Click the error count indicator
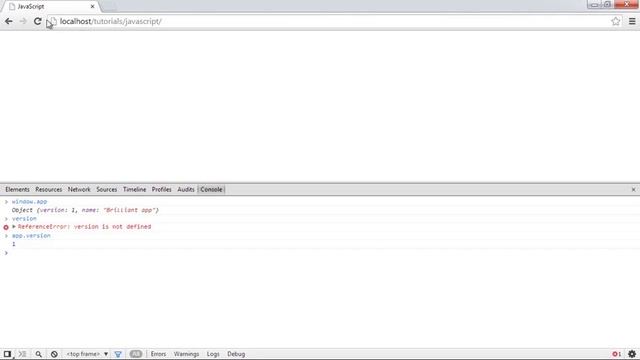640x360 pixels. pos(616,354)
